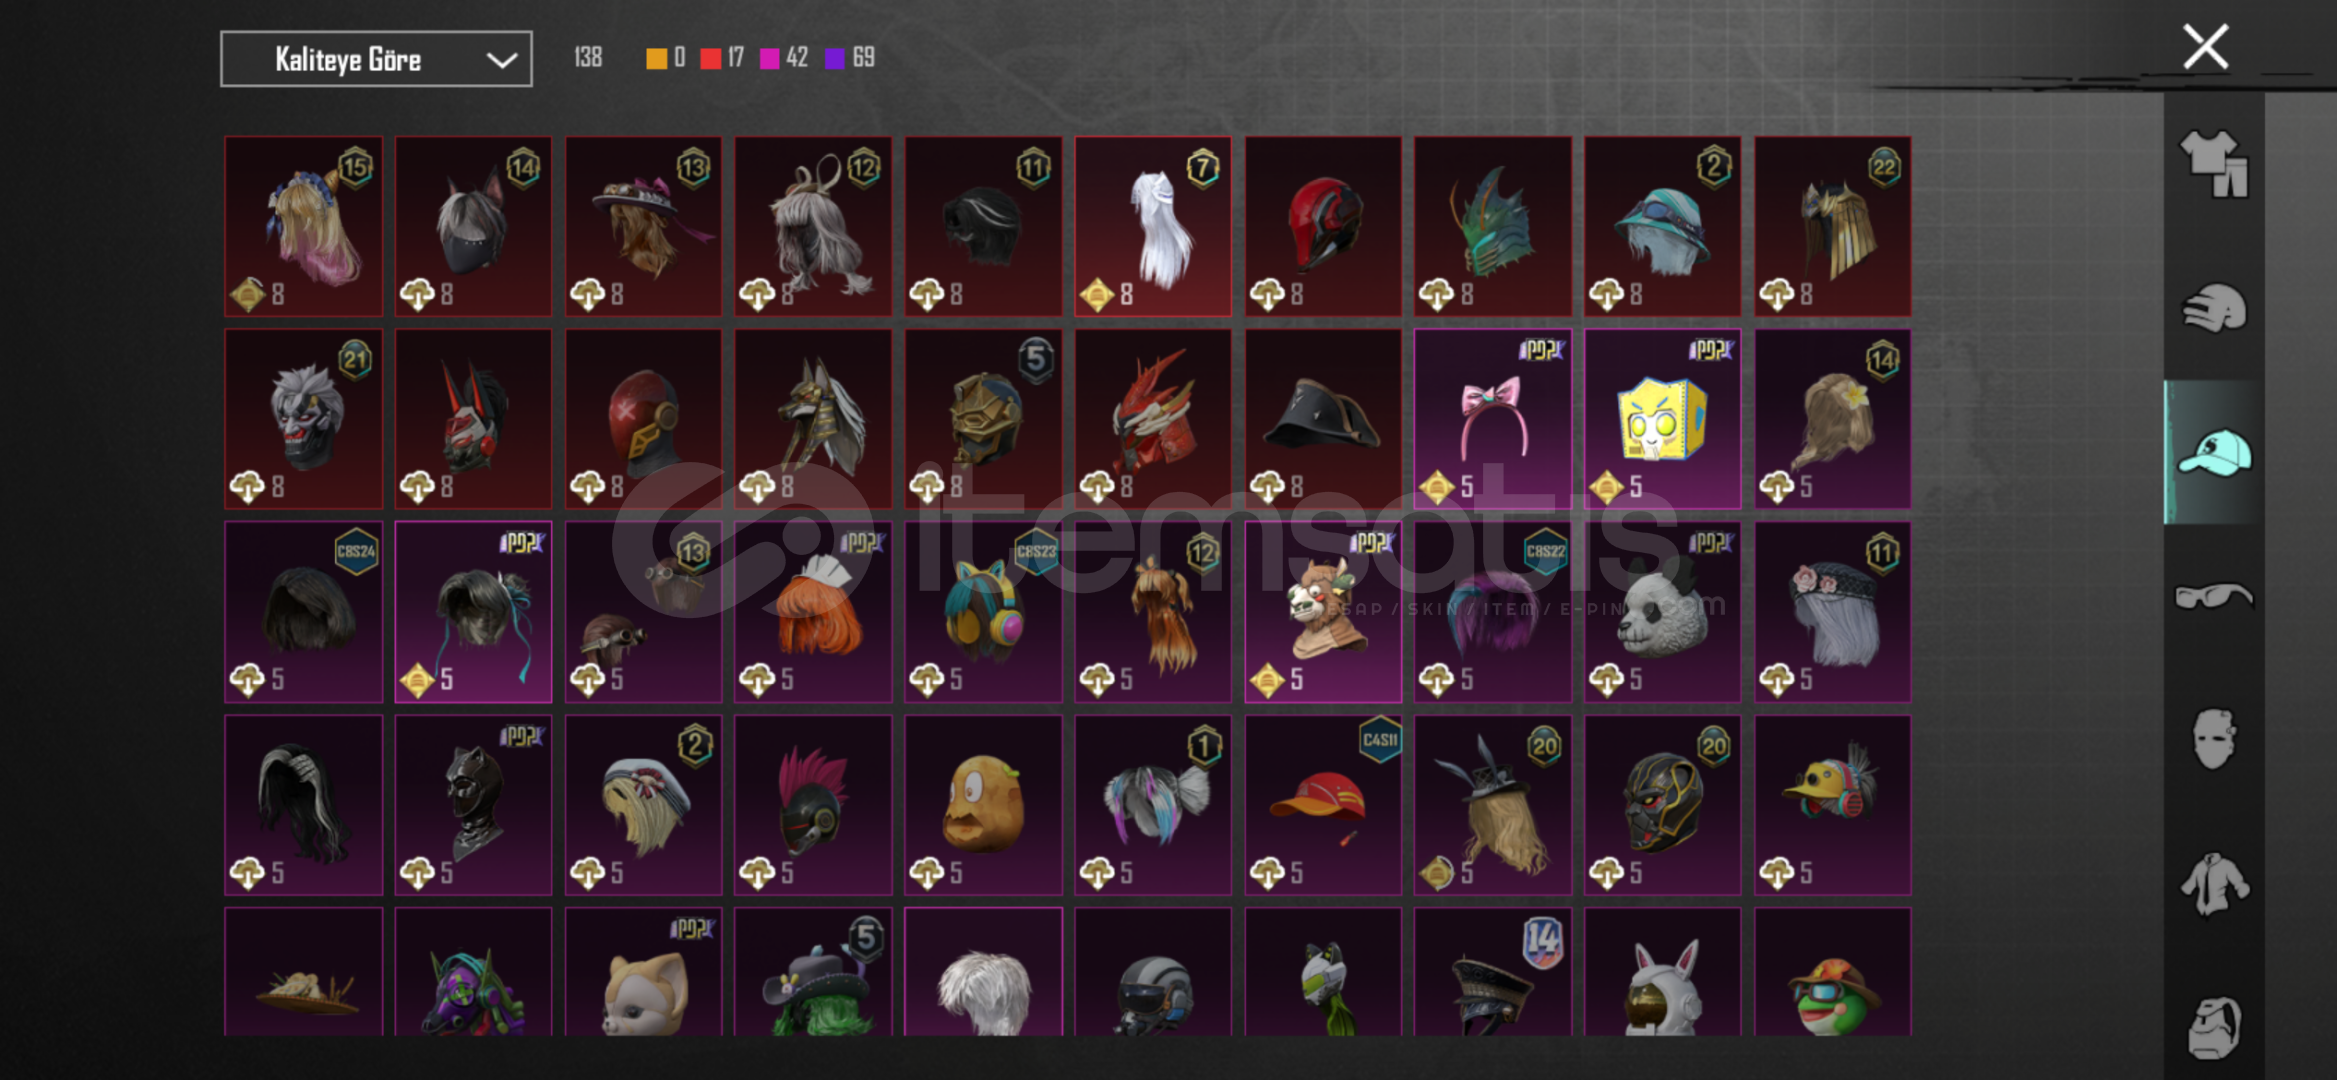Screen dimensions: 2337x1080
Task: Select the panda head mask item
Action: tap(1662, 612)
